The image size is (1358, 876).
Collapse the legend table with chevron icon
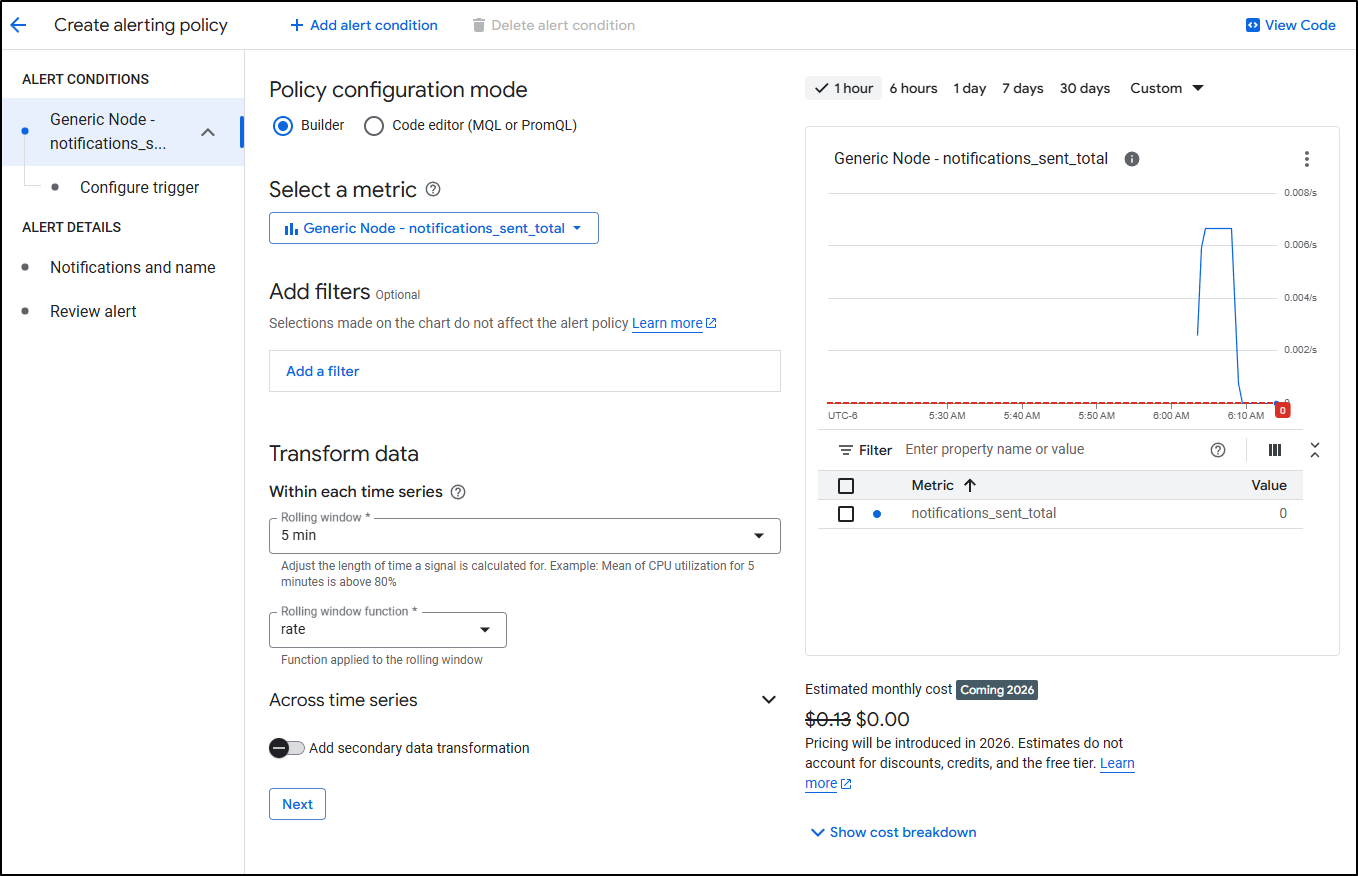tap(1314, 450)
